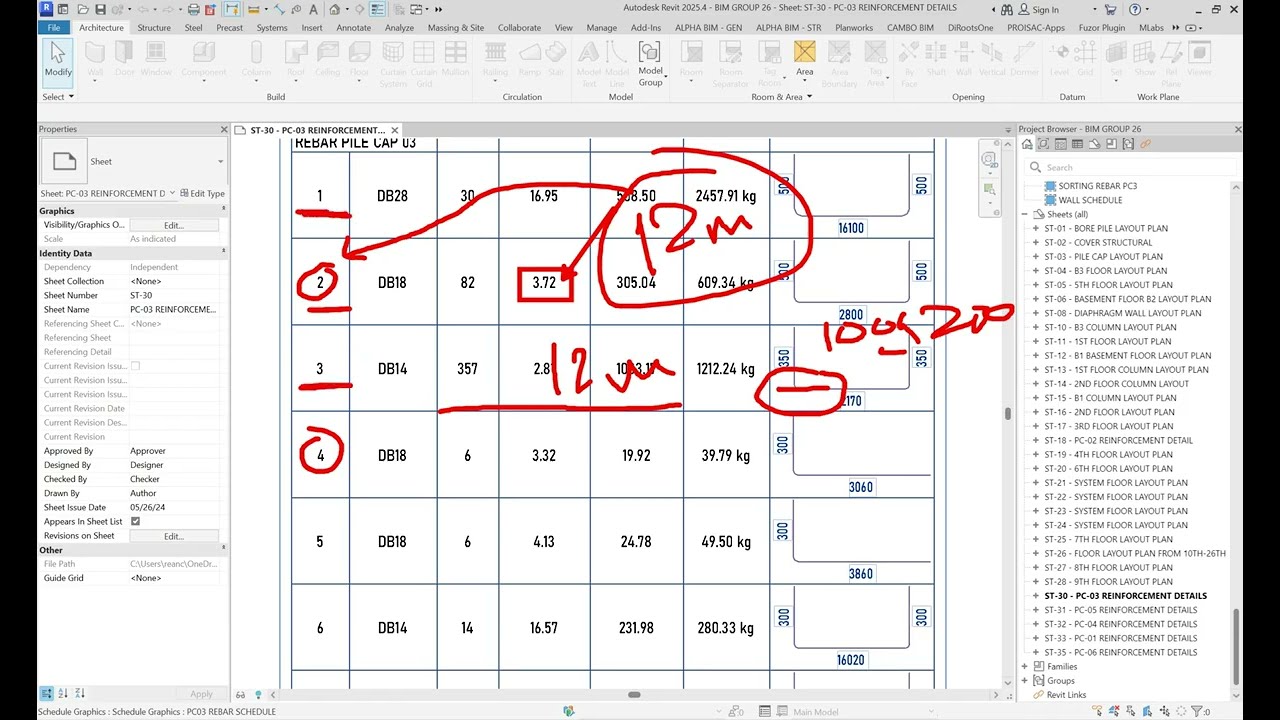Image resolution: width=1280 pixels, height=720 pixels.
Task: Collapse the Sheets (all) tree node
Action: (x=1025, y=214)
